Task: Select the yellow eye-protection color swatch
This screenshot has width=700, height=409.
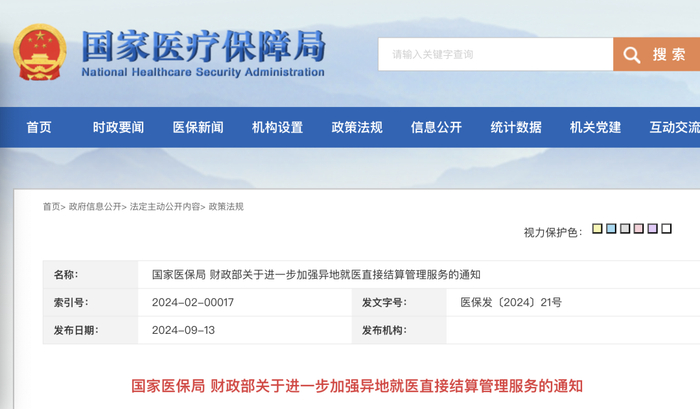Action: click(597, 229)
